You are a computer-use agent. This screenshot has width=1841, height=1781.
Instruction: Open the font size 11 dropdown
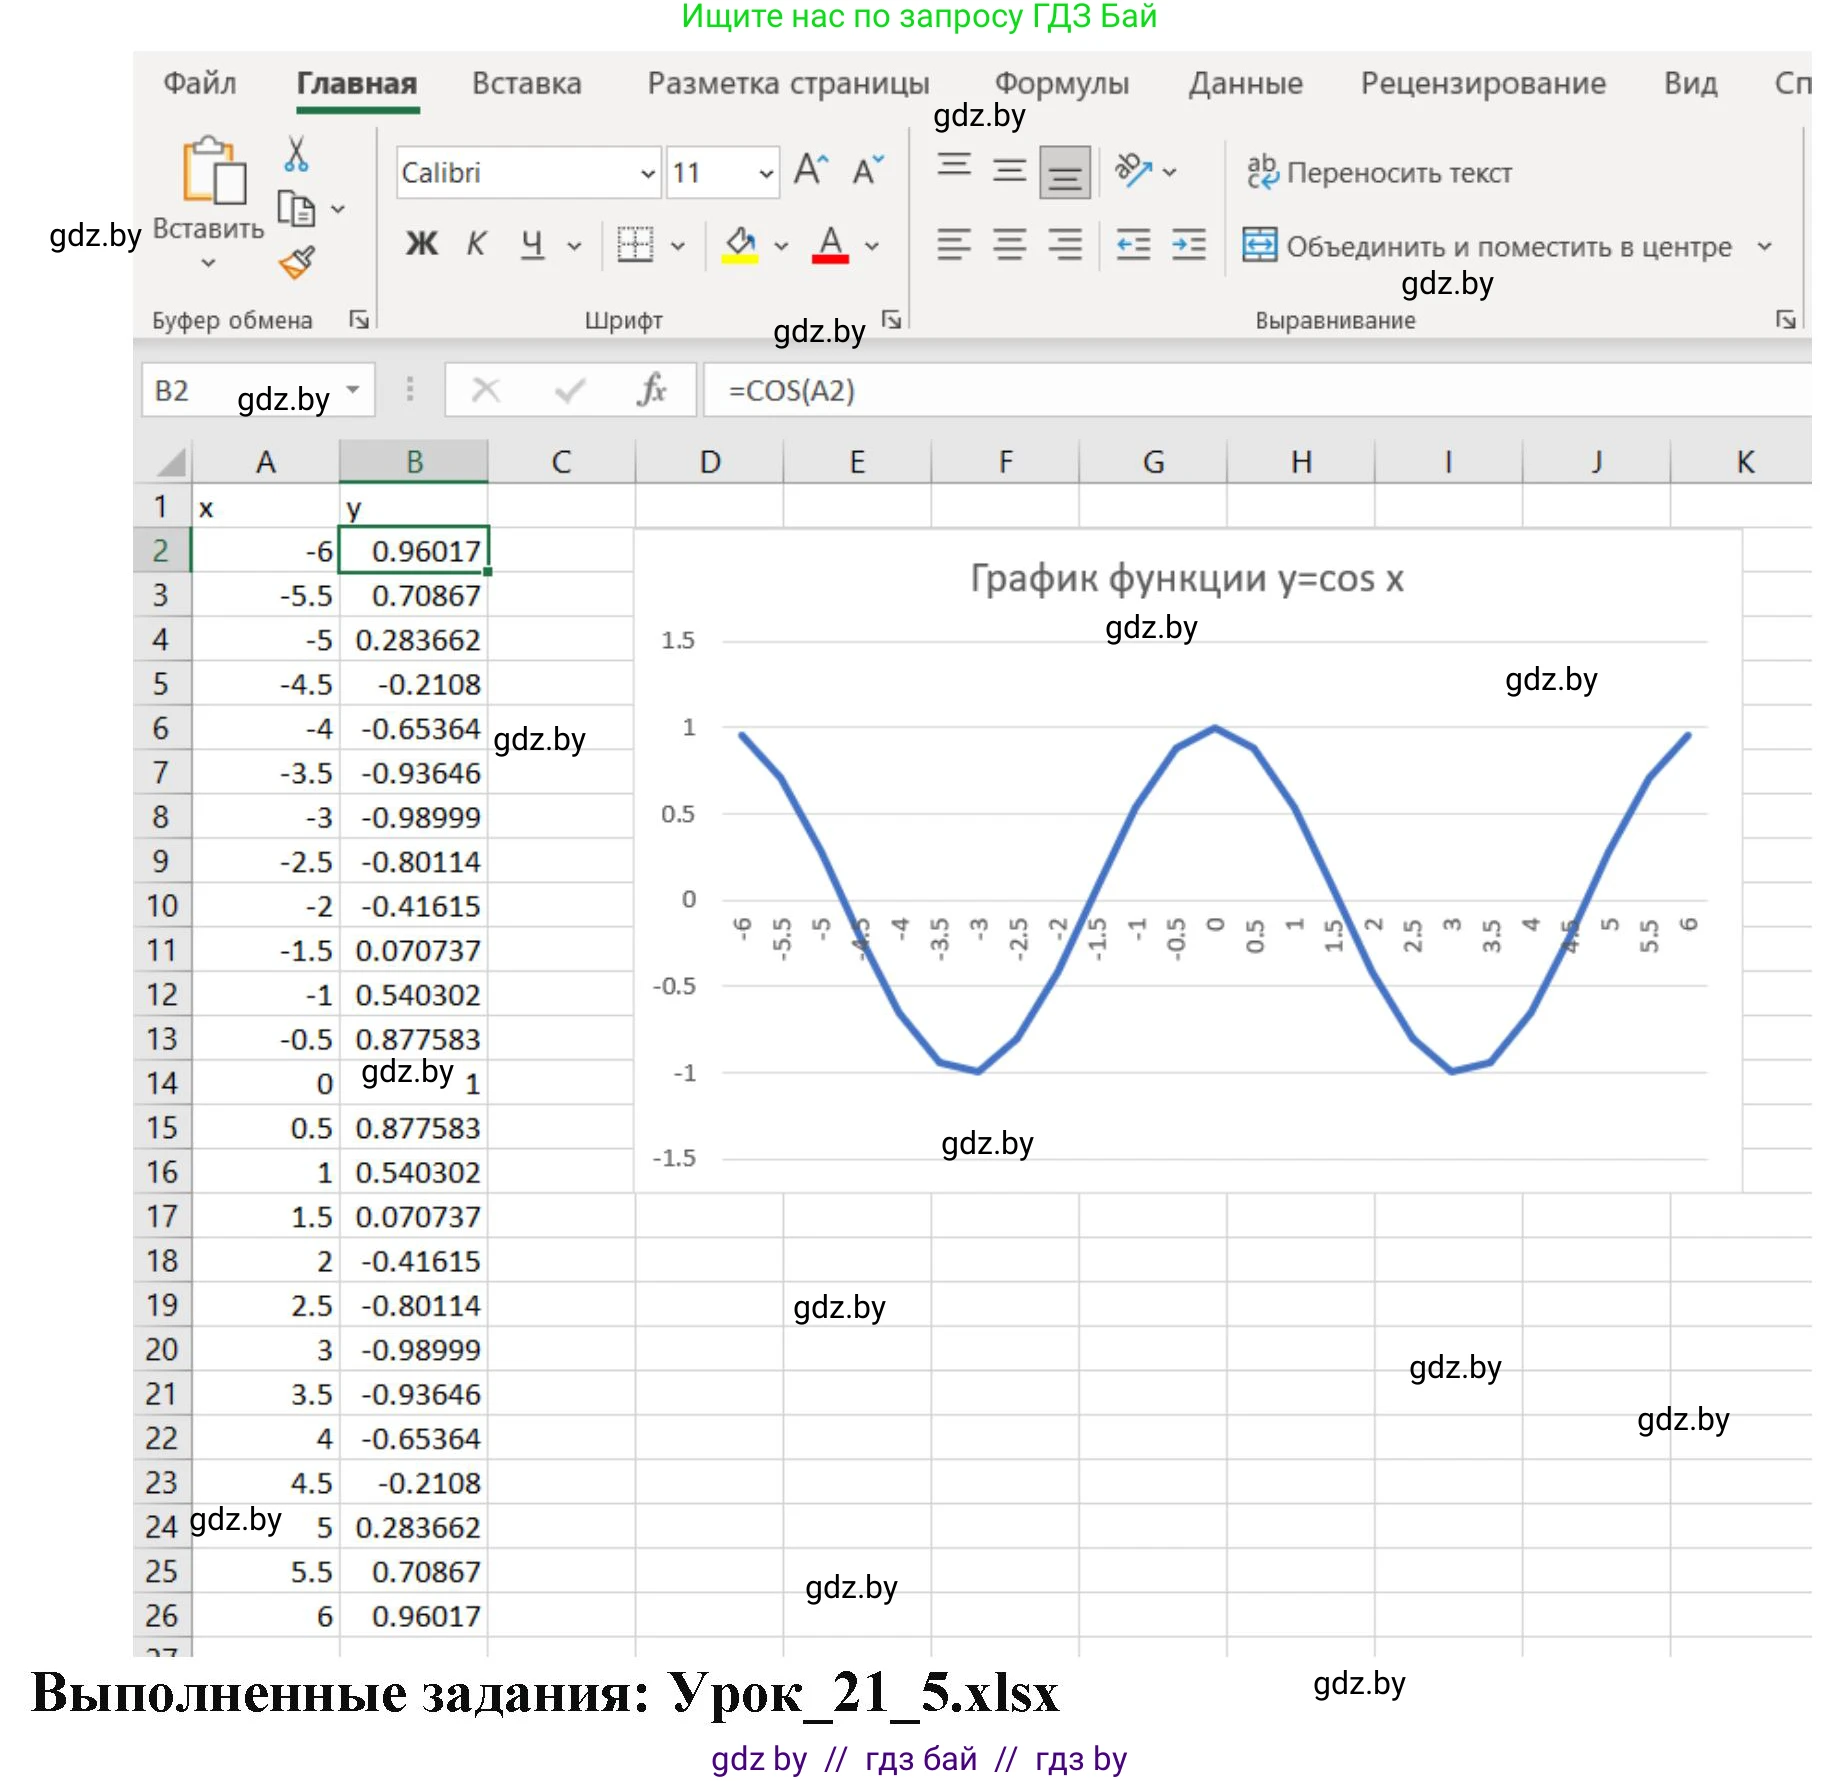[x=766, y=173]
